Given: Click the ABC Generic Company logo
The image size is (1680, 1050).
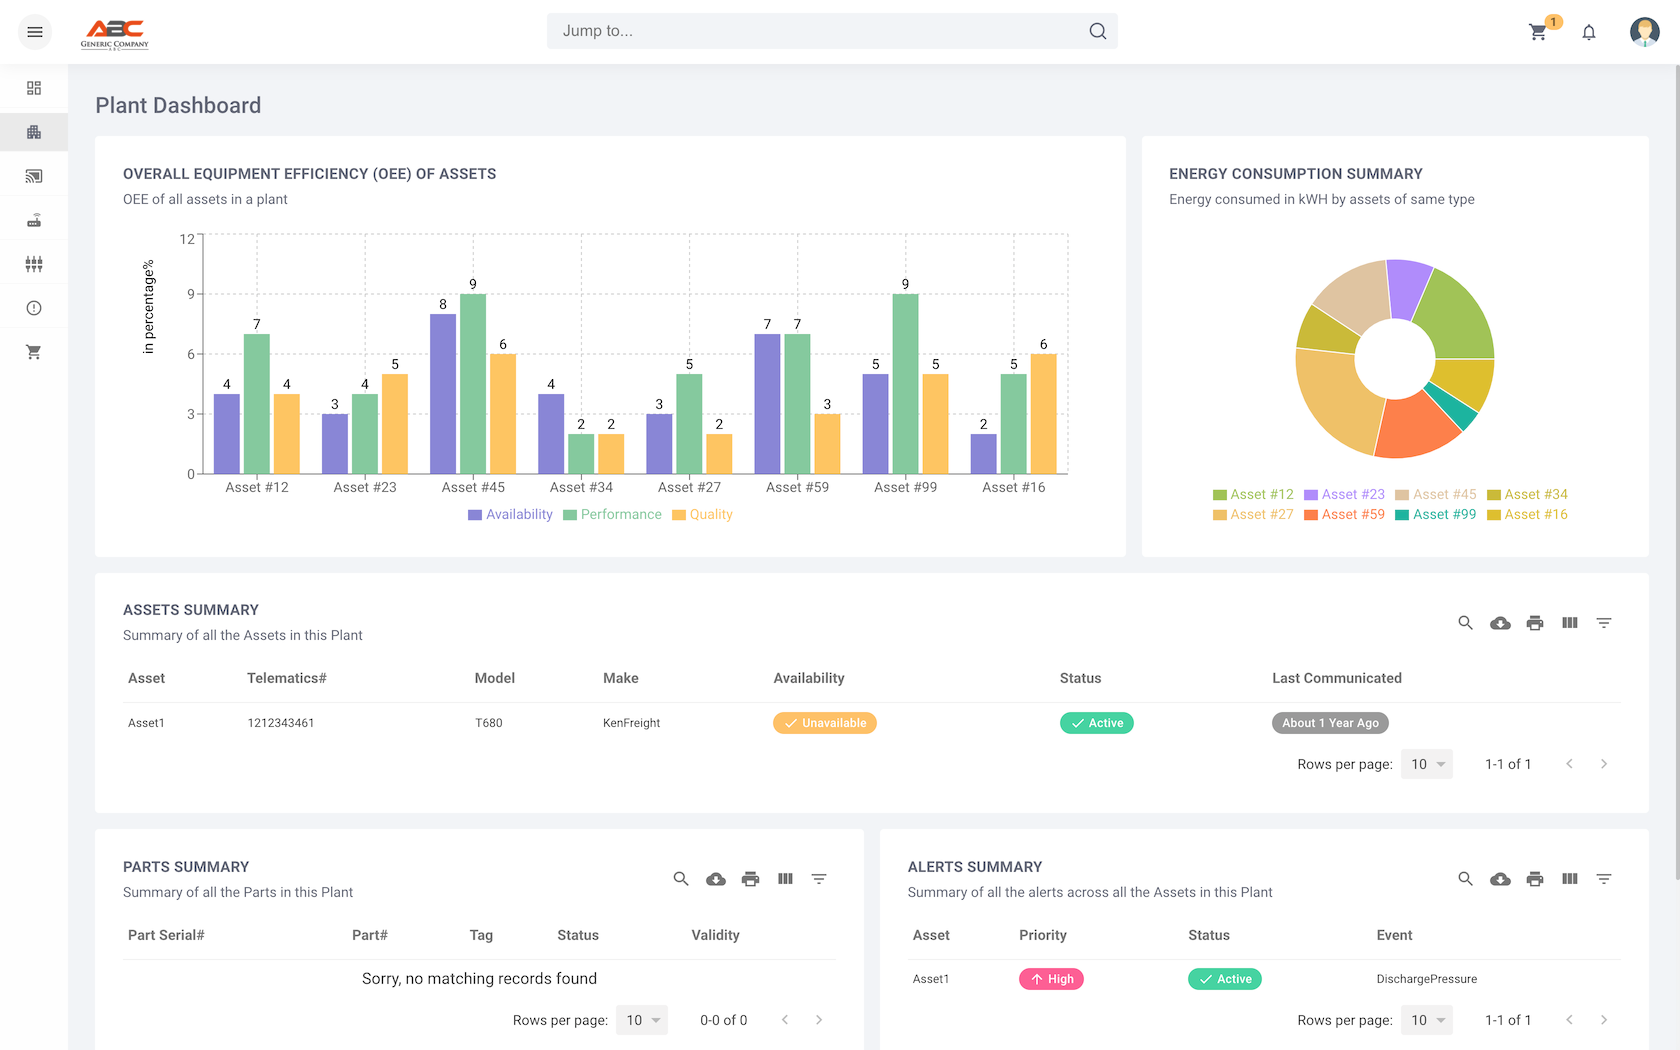Looking at the screenshot, I should pyautogui.click(x=115, y=33).
